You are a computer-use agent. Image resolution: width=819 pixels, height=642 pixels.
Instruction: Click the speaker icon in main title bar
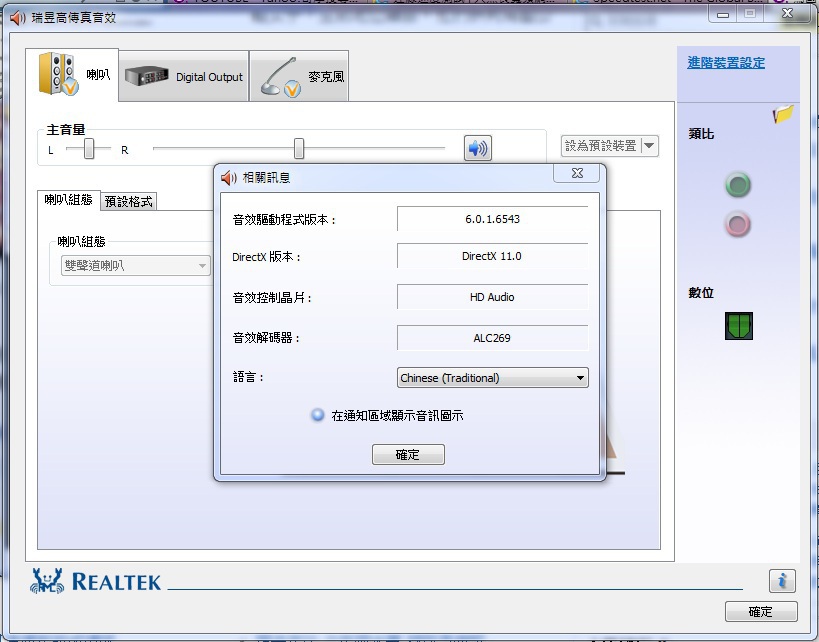(18, 18)
